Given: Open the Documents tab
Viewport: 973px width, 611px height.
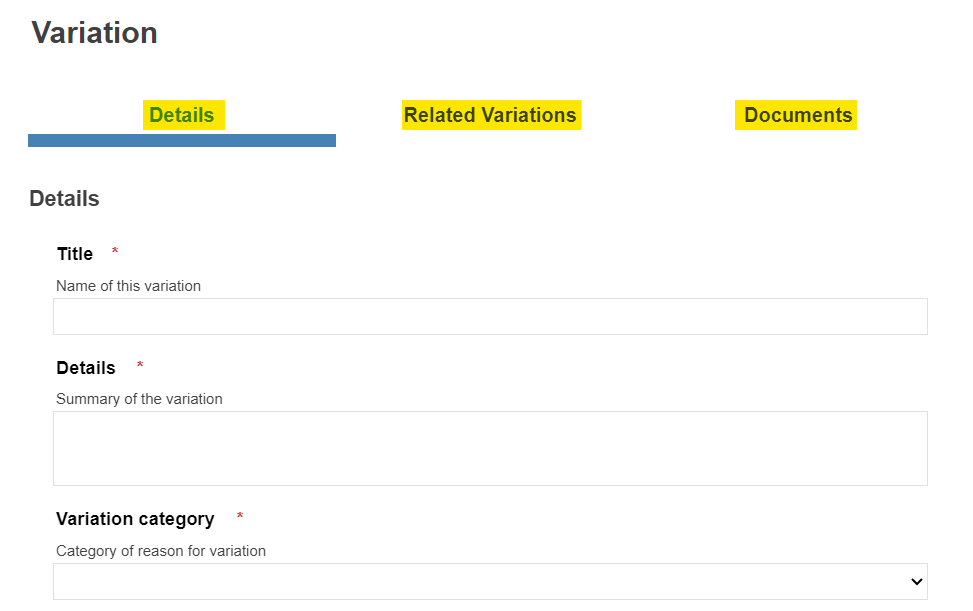Looking at the screenshot, I should click(x=797, y=115).
